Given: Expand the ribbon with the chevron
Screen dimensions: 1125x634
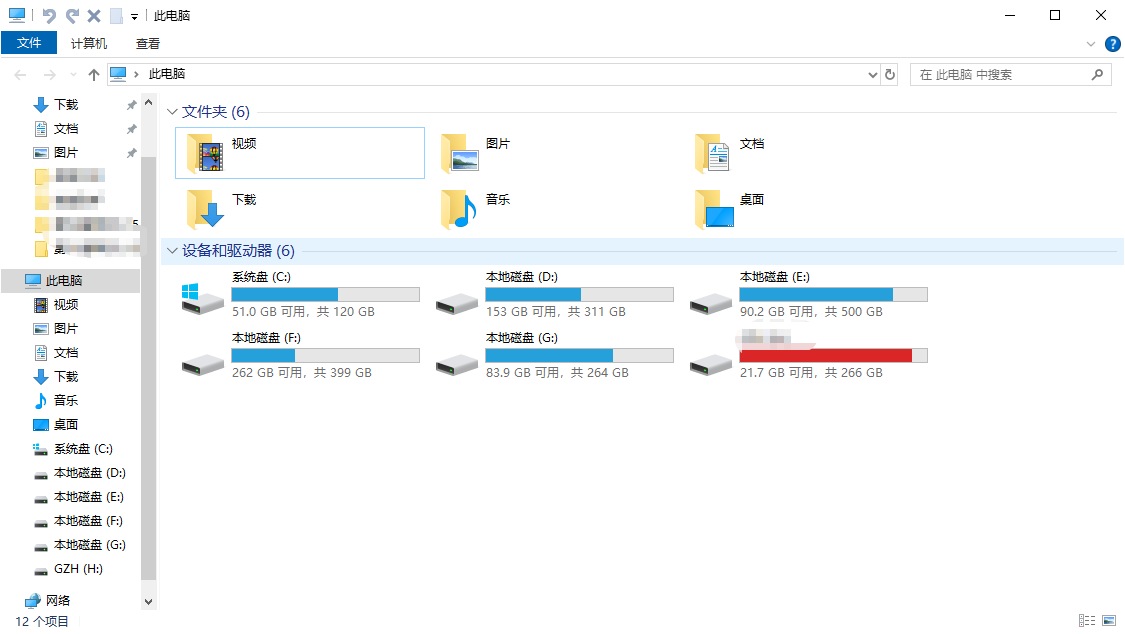Looking at the screenshot, I should tap(1091, 44).
